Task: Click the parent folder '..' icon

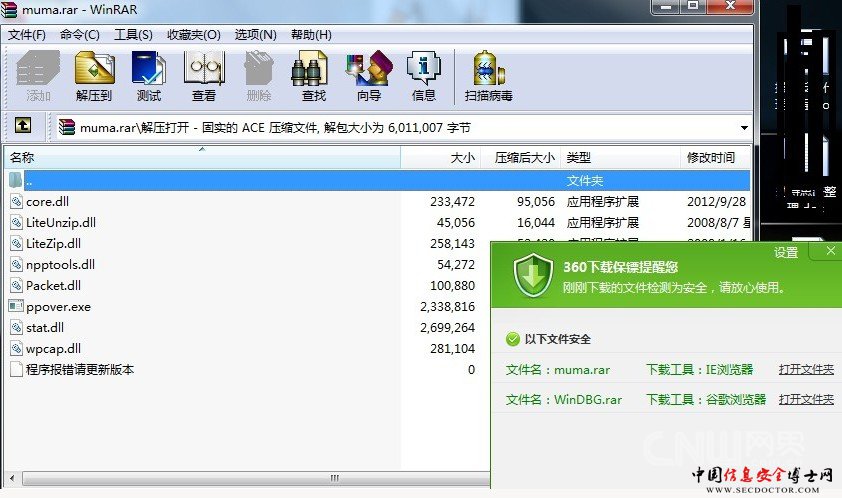Action: [x=16, y=180]
